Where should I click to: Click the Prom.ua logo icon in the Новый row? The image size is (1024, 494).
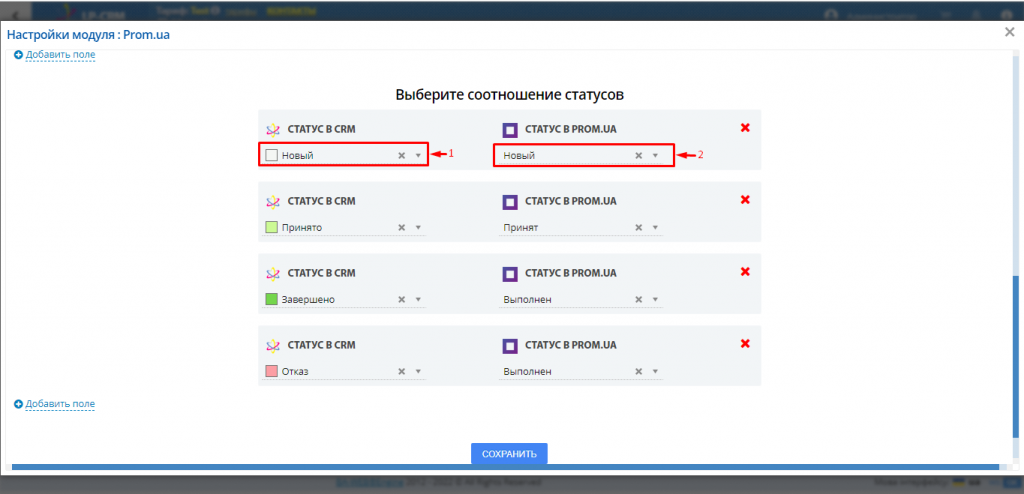pos(510,130)
